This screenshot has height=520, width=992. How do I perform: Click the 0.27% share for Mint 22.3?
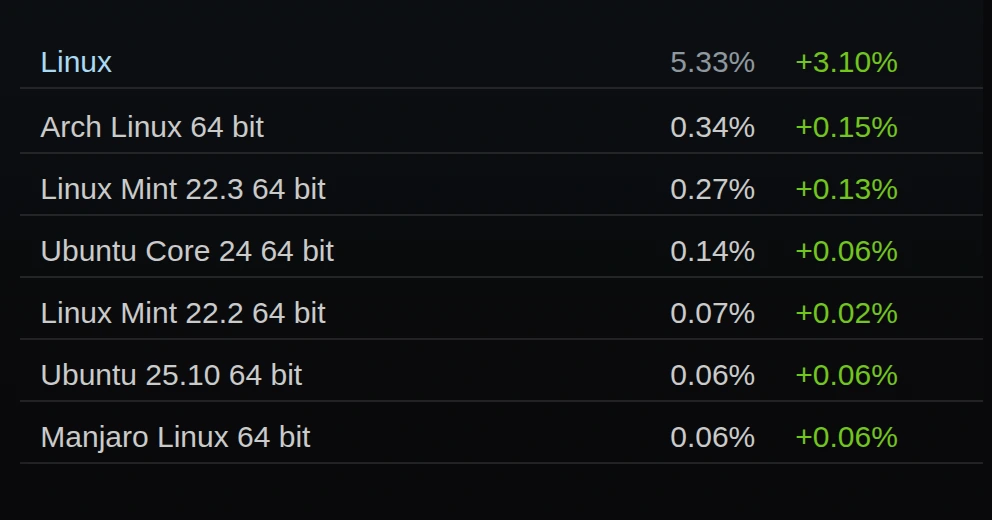coord(712,189)
